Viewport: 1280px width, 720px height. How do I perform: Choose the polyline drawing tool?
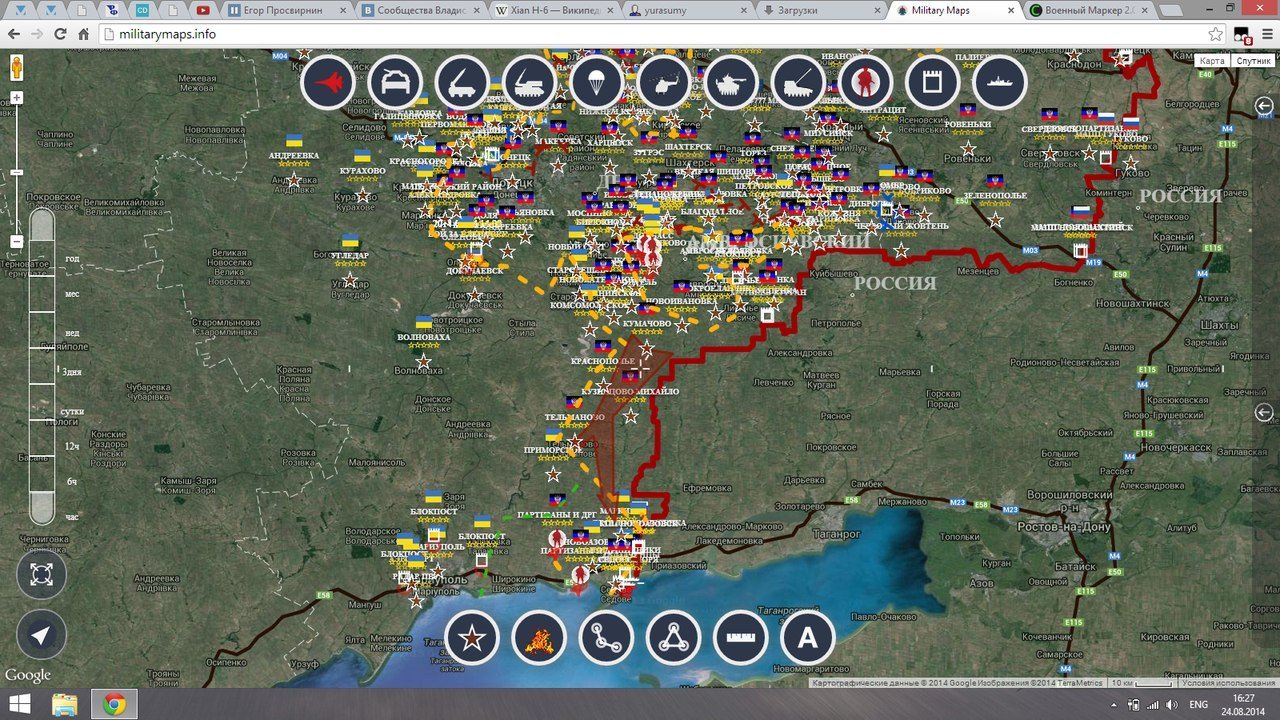[605, 637]
